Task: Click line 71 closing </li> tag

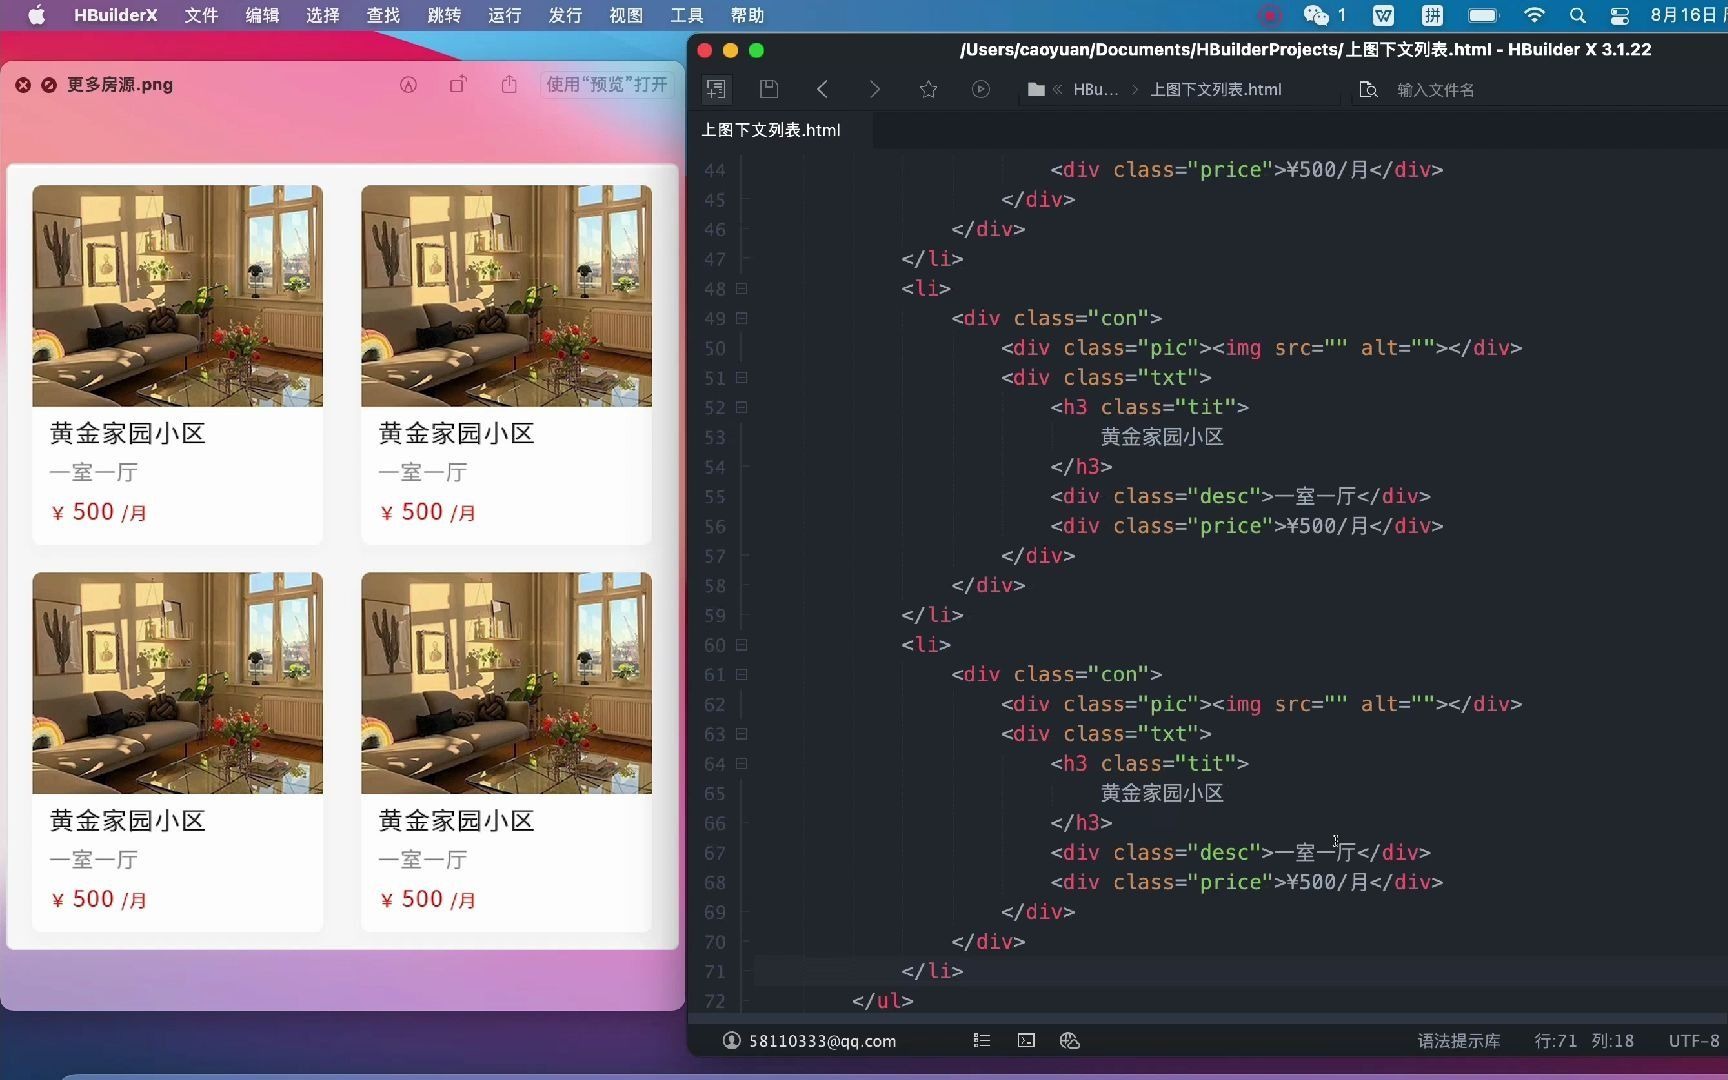Action: (x=932, y=971)
